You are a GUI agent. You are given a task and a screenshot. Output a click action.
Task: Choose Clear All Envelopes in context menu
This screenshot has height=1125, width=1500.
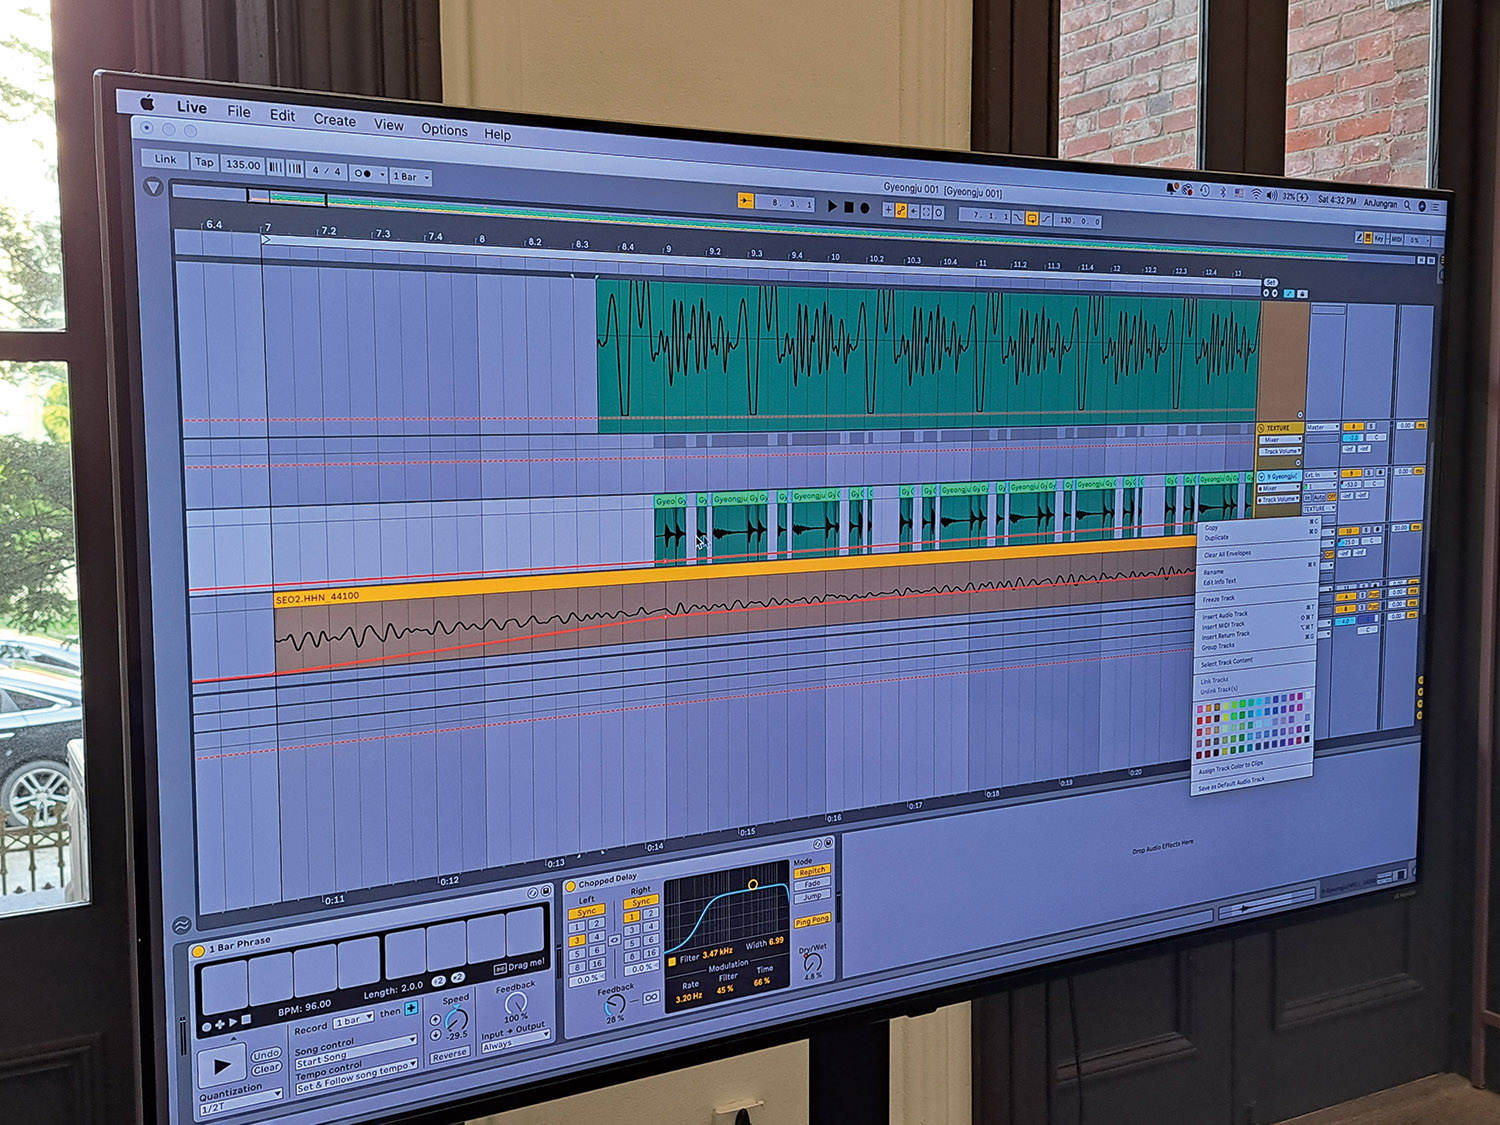(1227, 553)
